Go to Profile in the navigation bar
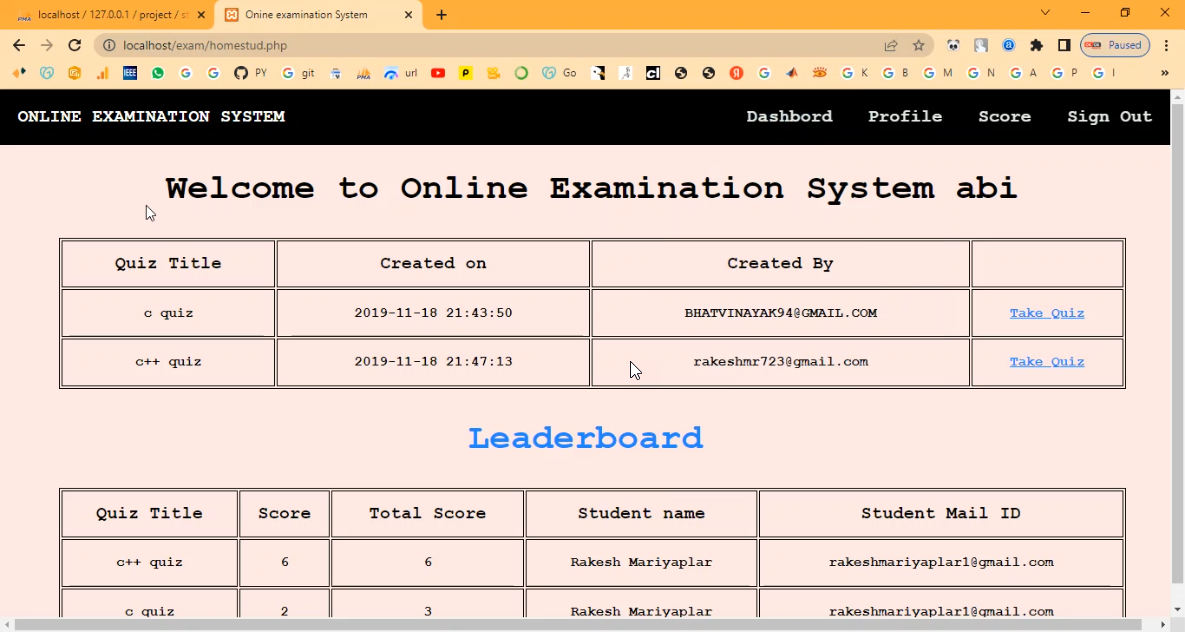Viewport: 1185px width, 632px height. (x=904, y=117)
